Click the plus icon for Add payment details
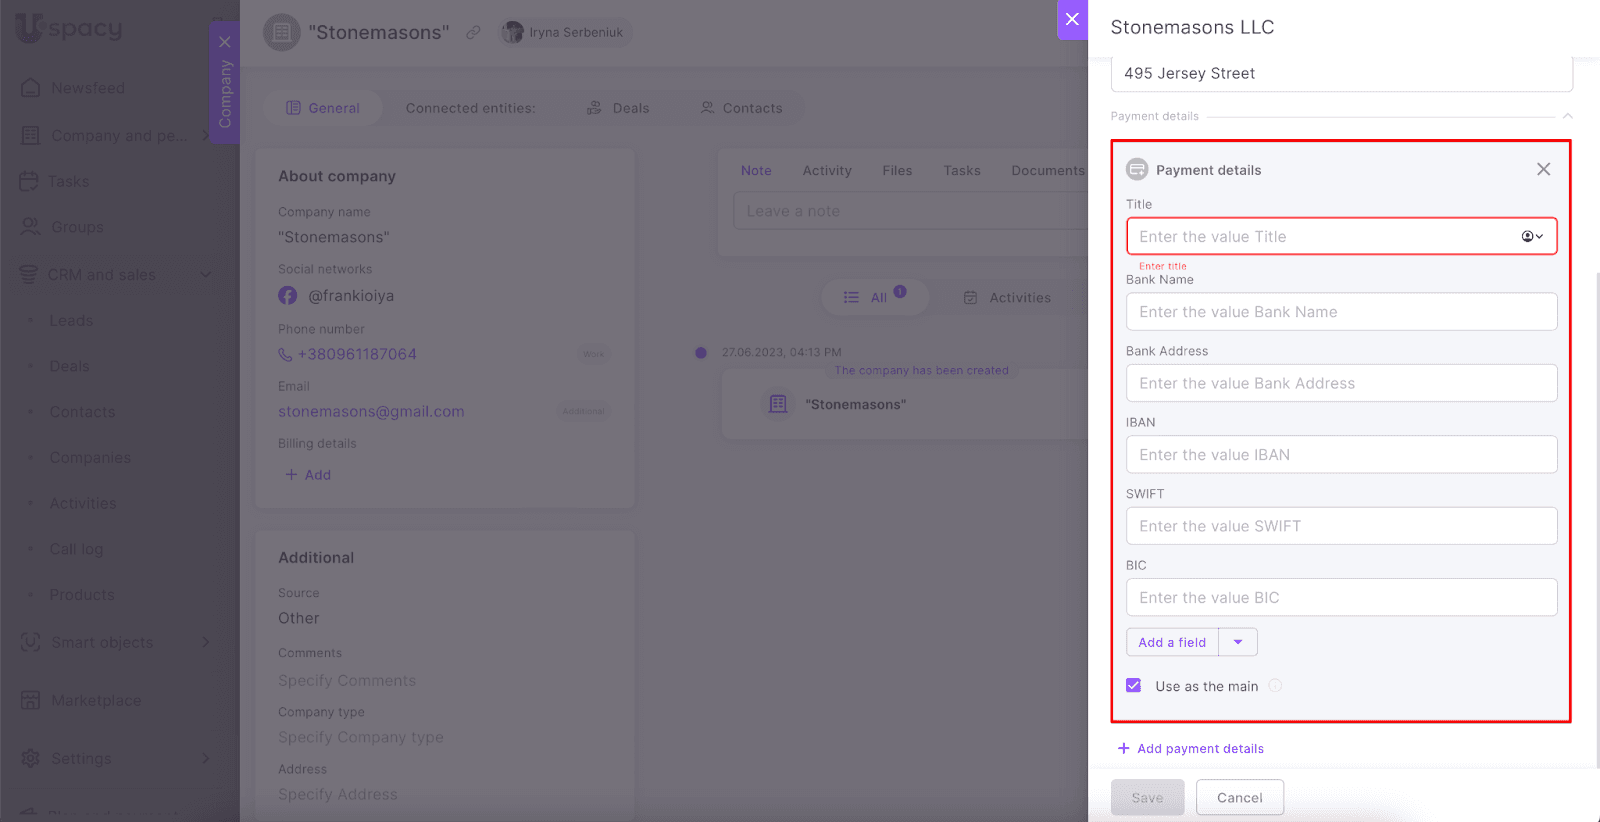Screen dimensions: 1600x822 tap(1123, 748)
